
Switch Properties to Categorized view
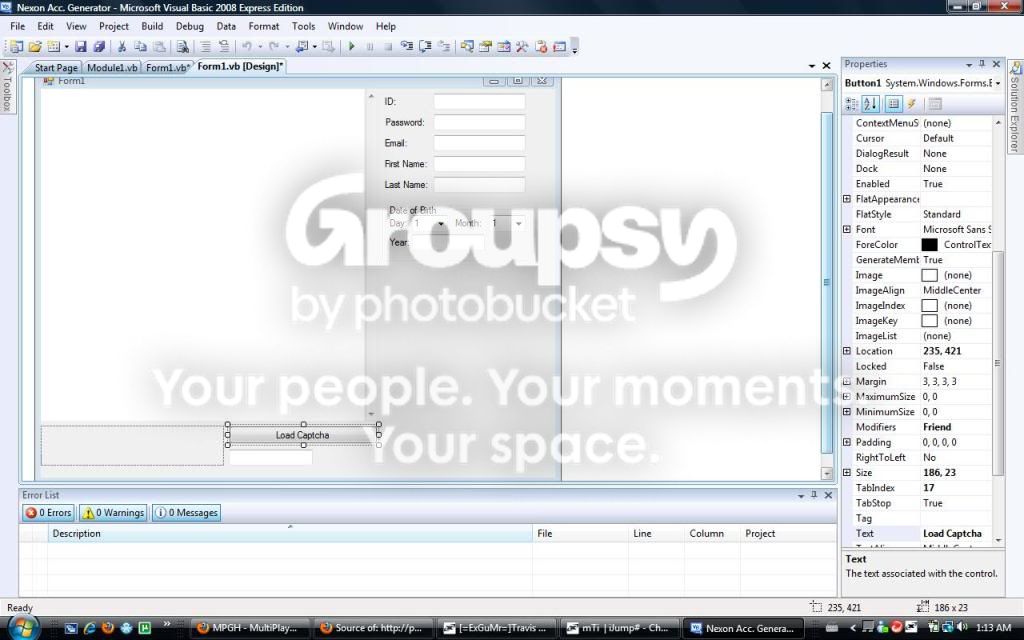pyautogui.click(x=852, y=104)
